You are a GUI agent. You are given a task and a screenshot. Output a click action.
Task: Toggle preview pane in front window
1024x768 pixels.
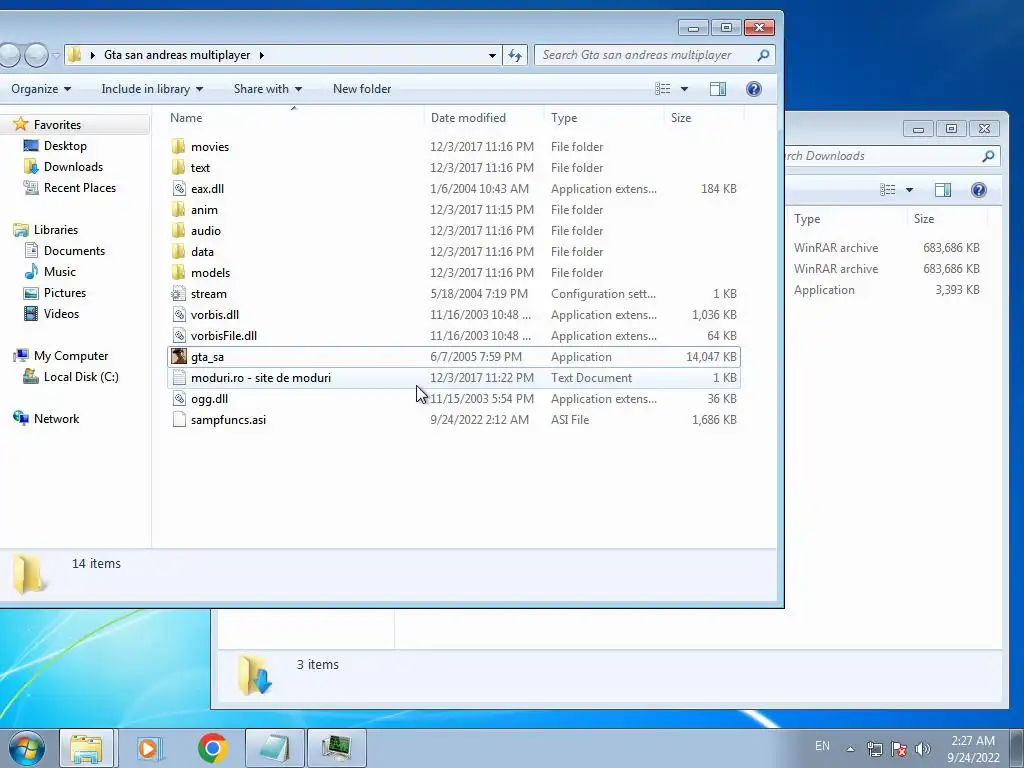click(718, 89)
